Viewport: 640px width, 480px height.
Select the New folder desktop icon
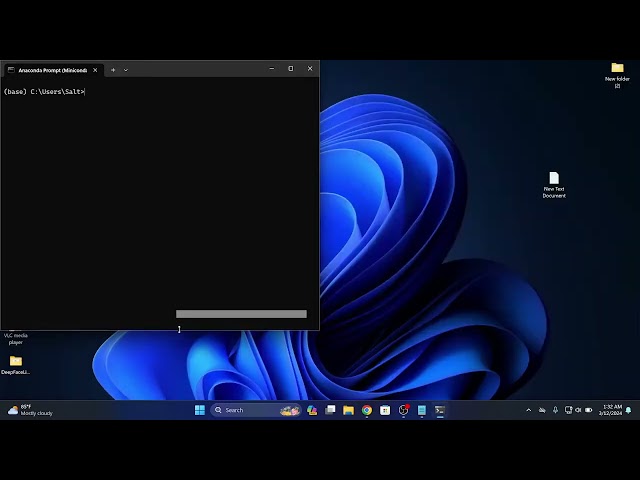tap(617, 74)
